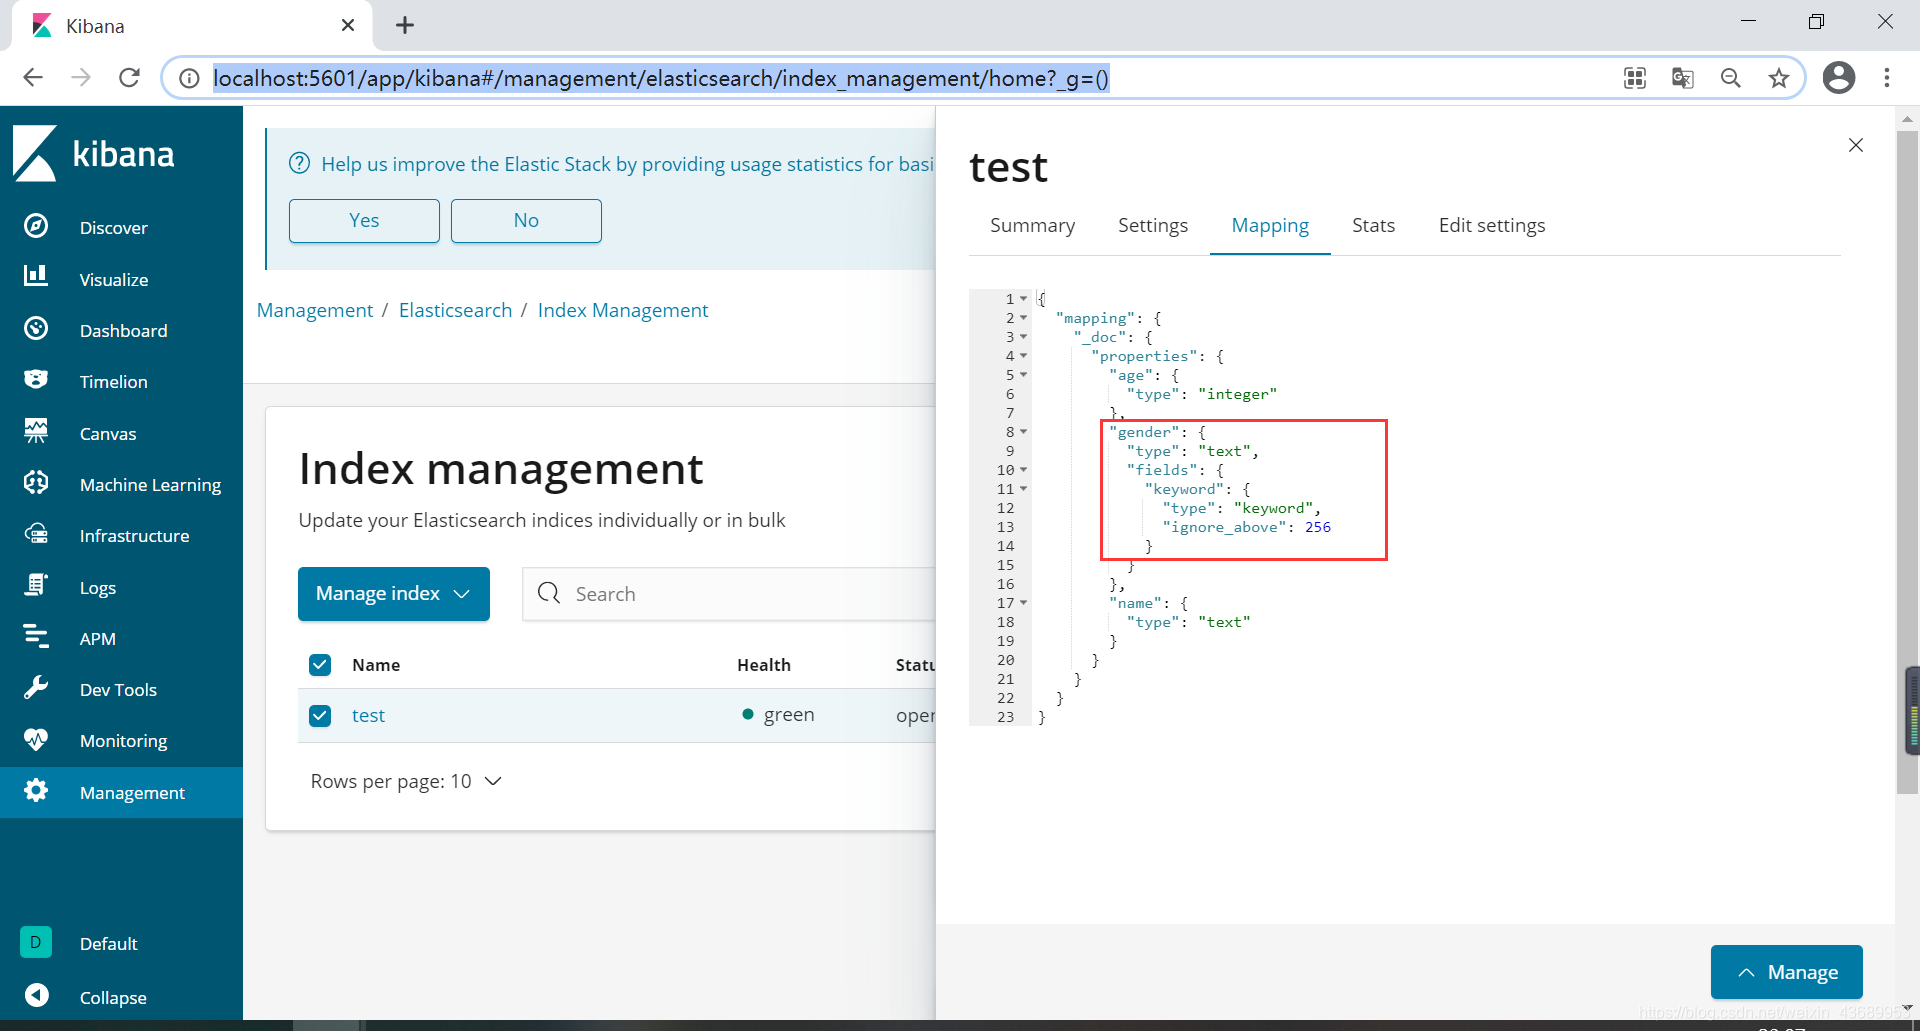Viewport: 1920px width, 1031px height.
Task: Switch to the Stats tab
Action: (x=1373, y=226)
